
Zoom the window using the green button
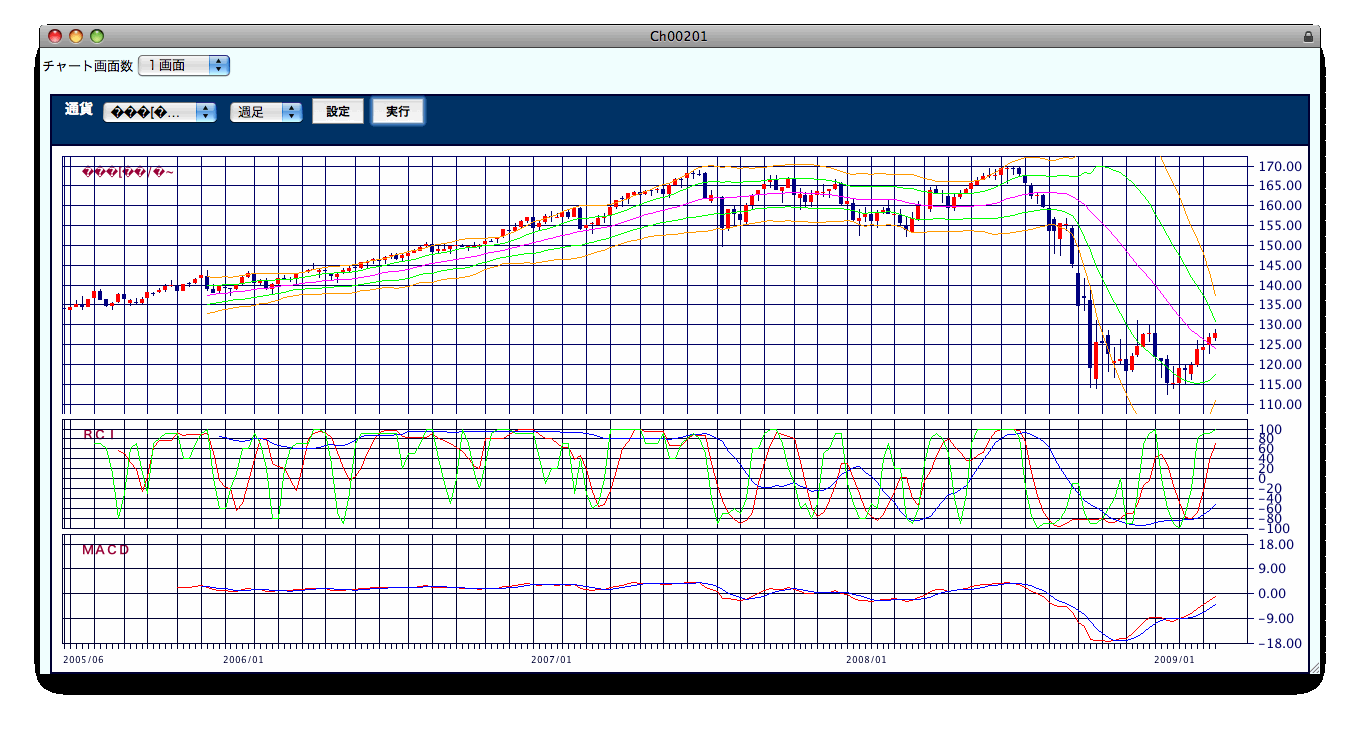point(97,36)
